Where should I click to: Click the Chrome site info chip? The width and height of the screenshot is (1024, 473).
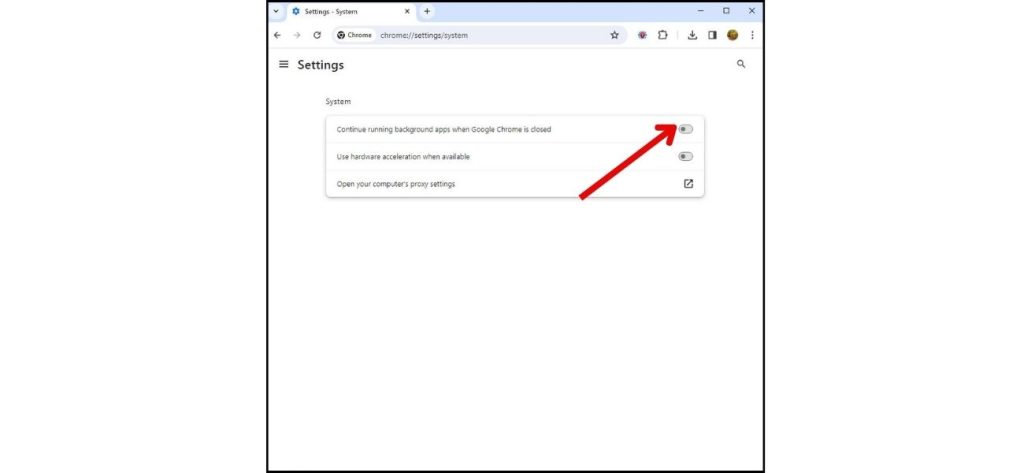click(355, 35)
